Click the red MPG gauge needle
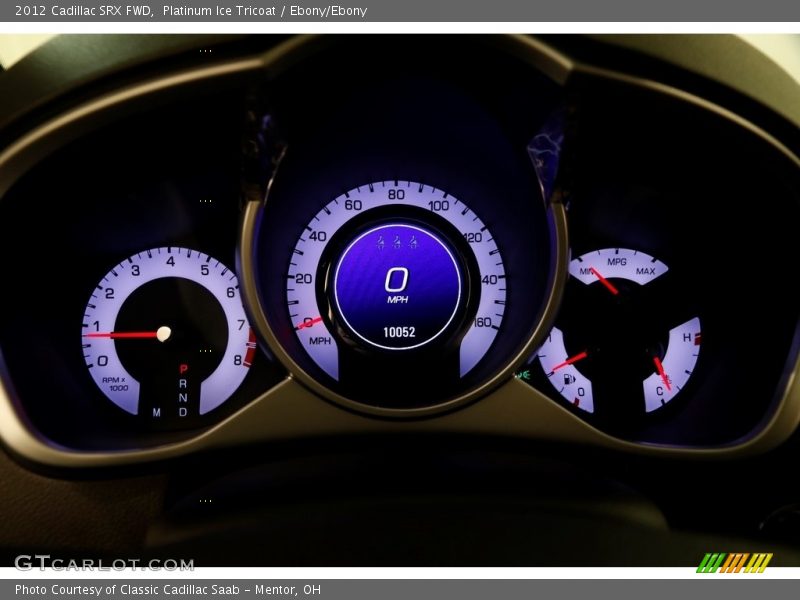The image size is (800, 600). tap(604, 281)
